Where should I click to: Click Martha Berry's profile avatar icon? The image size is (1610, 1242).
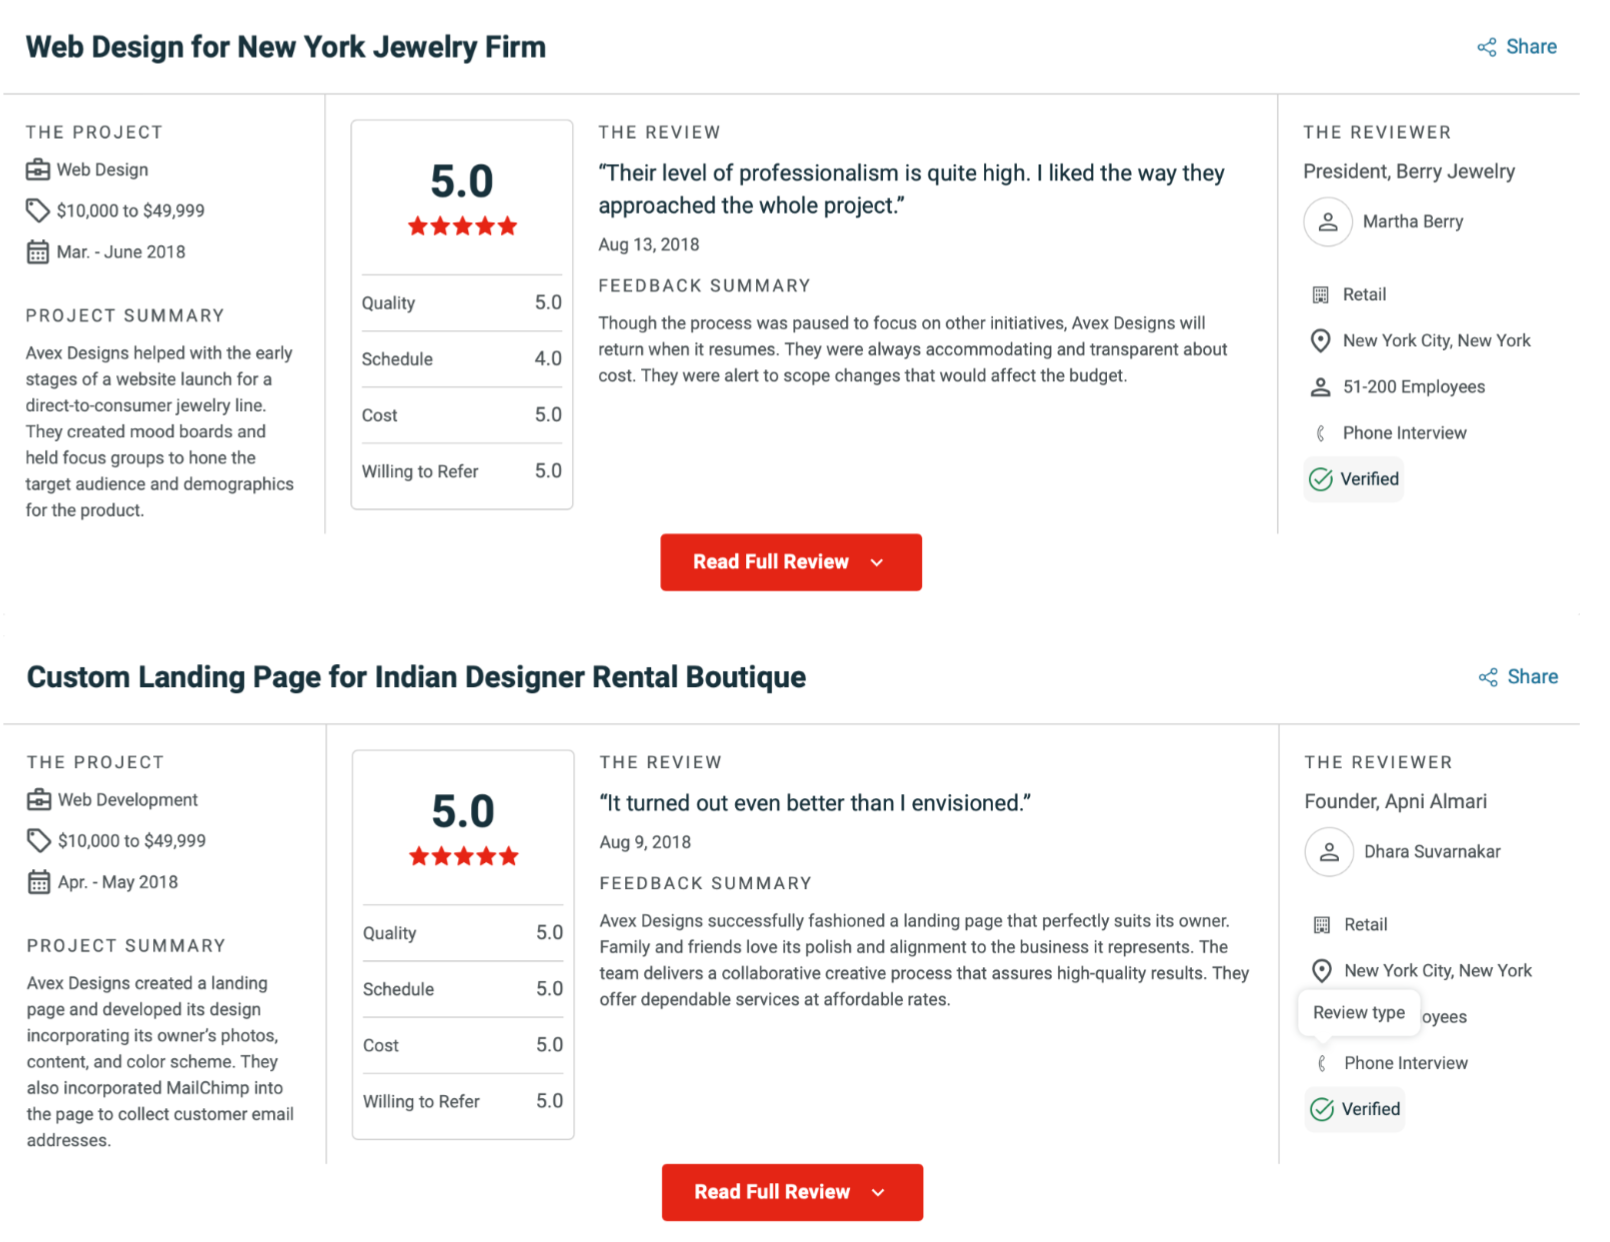pos(1327,222)
